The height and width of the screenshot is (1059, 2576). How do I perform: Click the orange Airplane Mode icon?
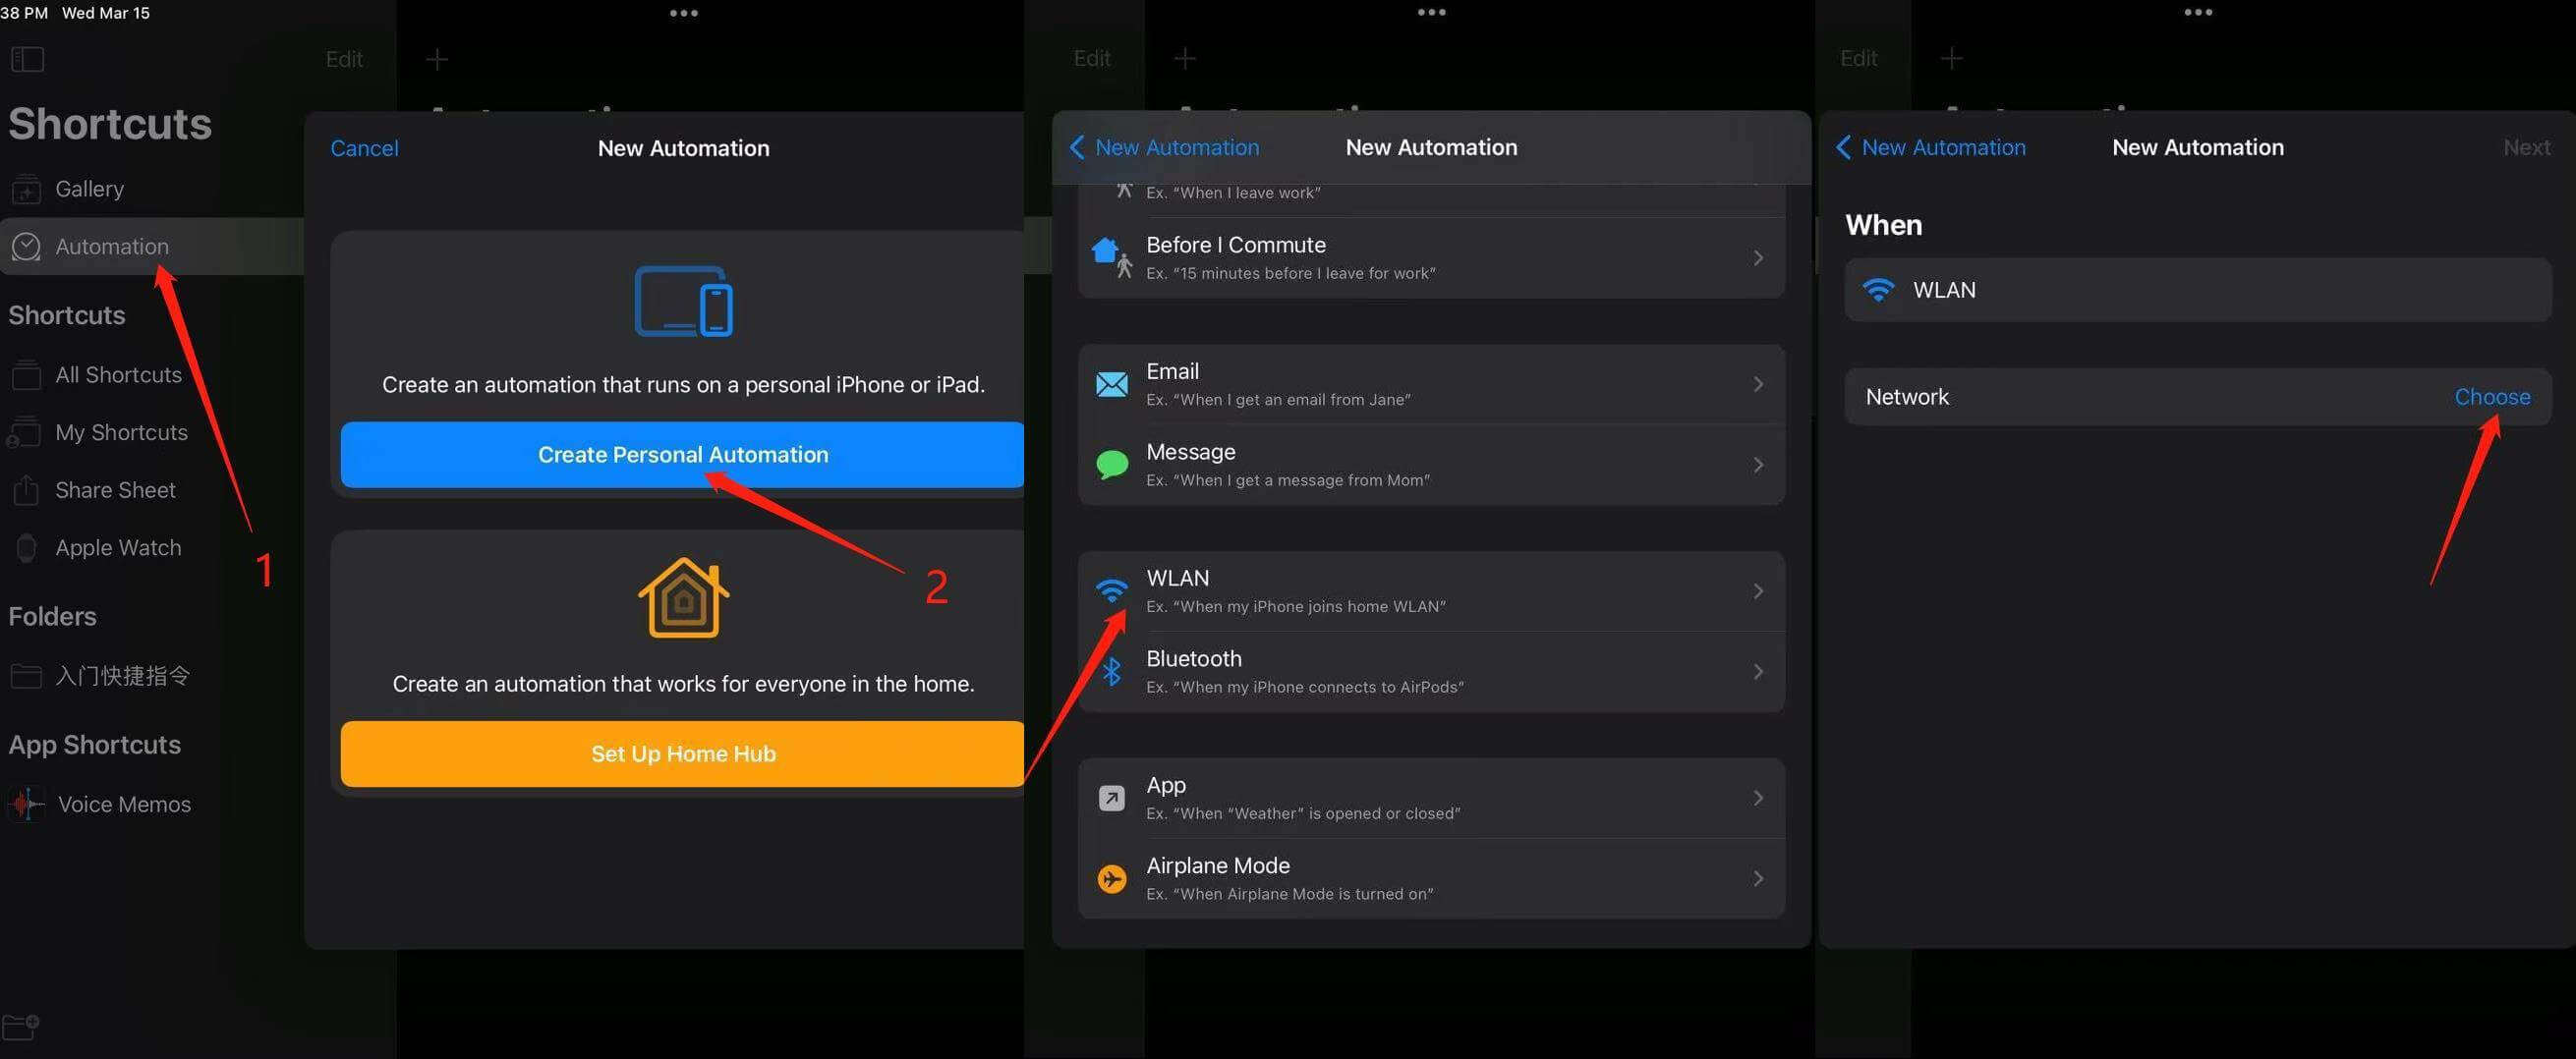[x=1112, y=879]
